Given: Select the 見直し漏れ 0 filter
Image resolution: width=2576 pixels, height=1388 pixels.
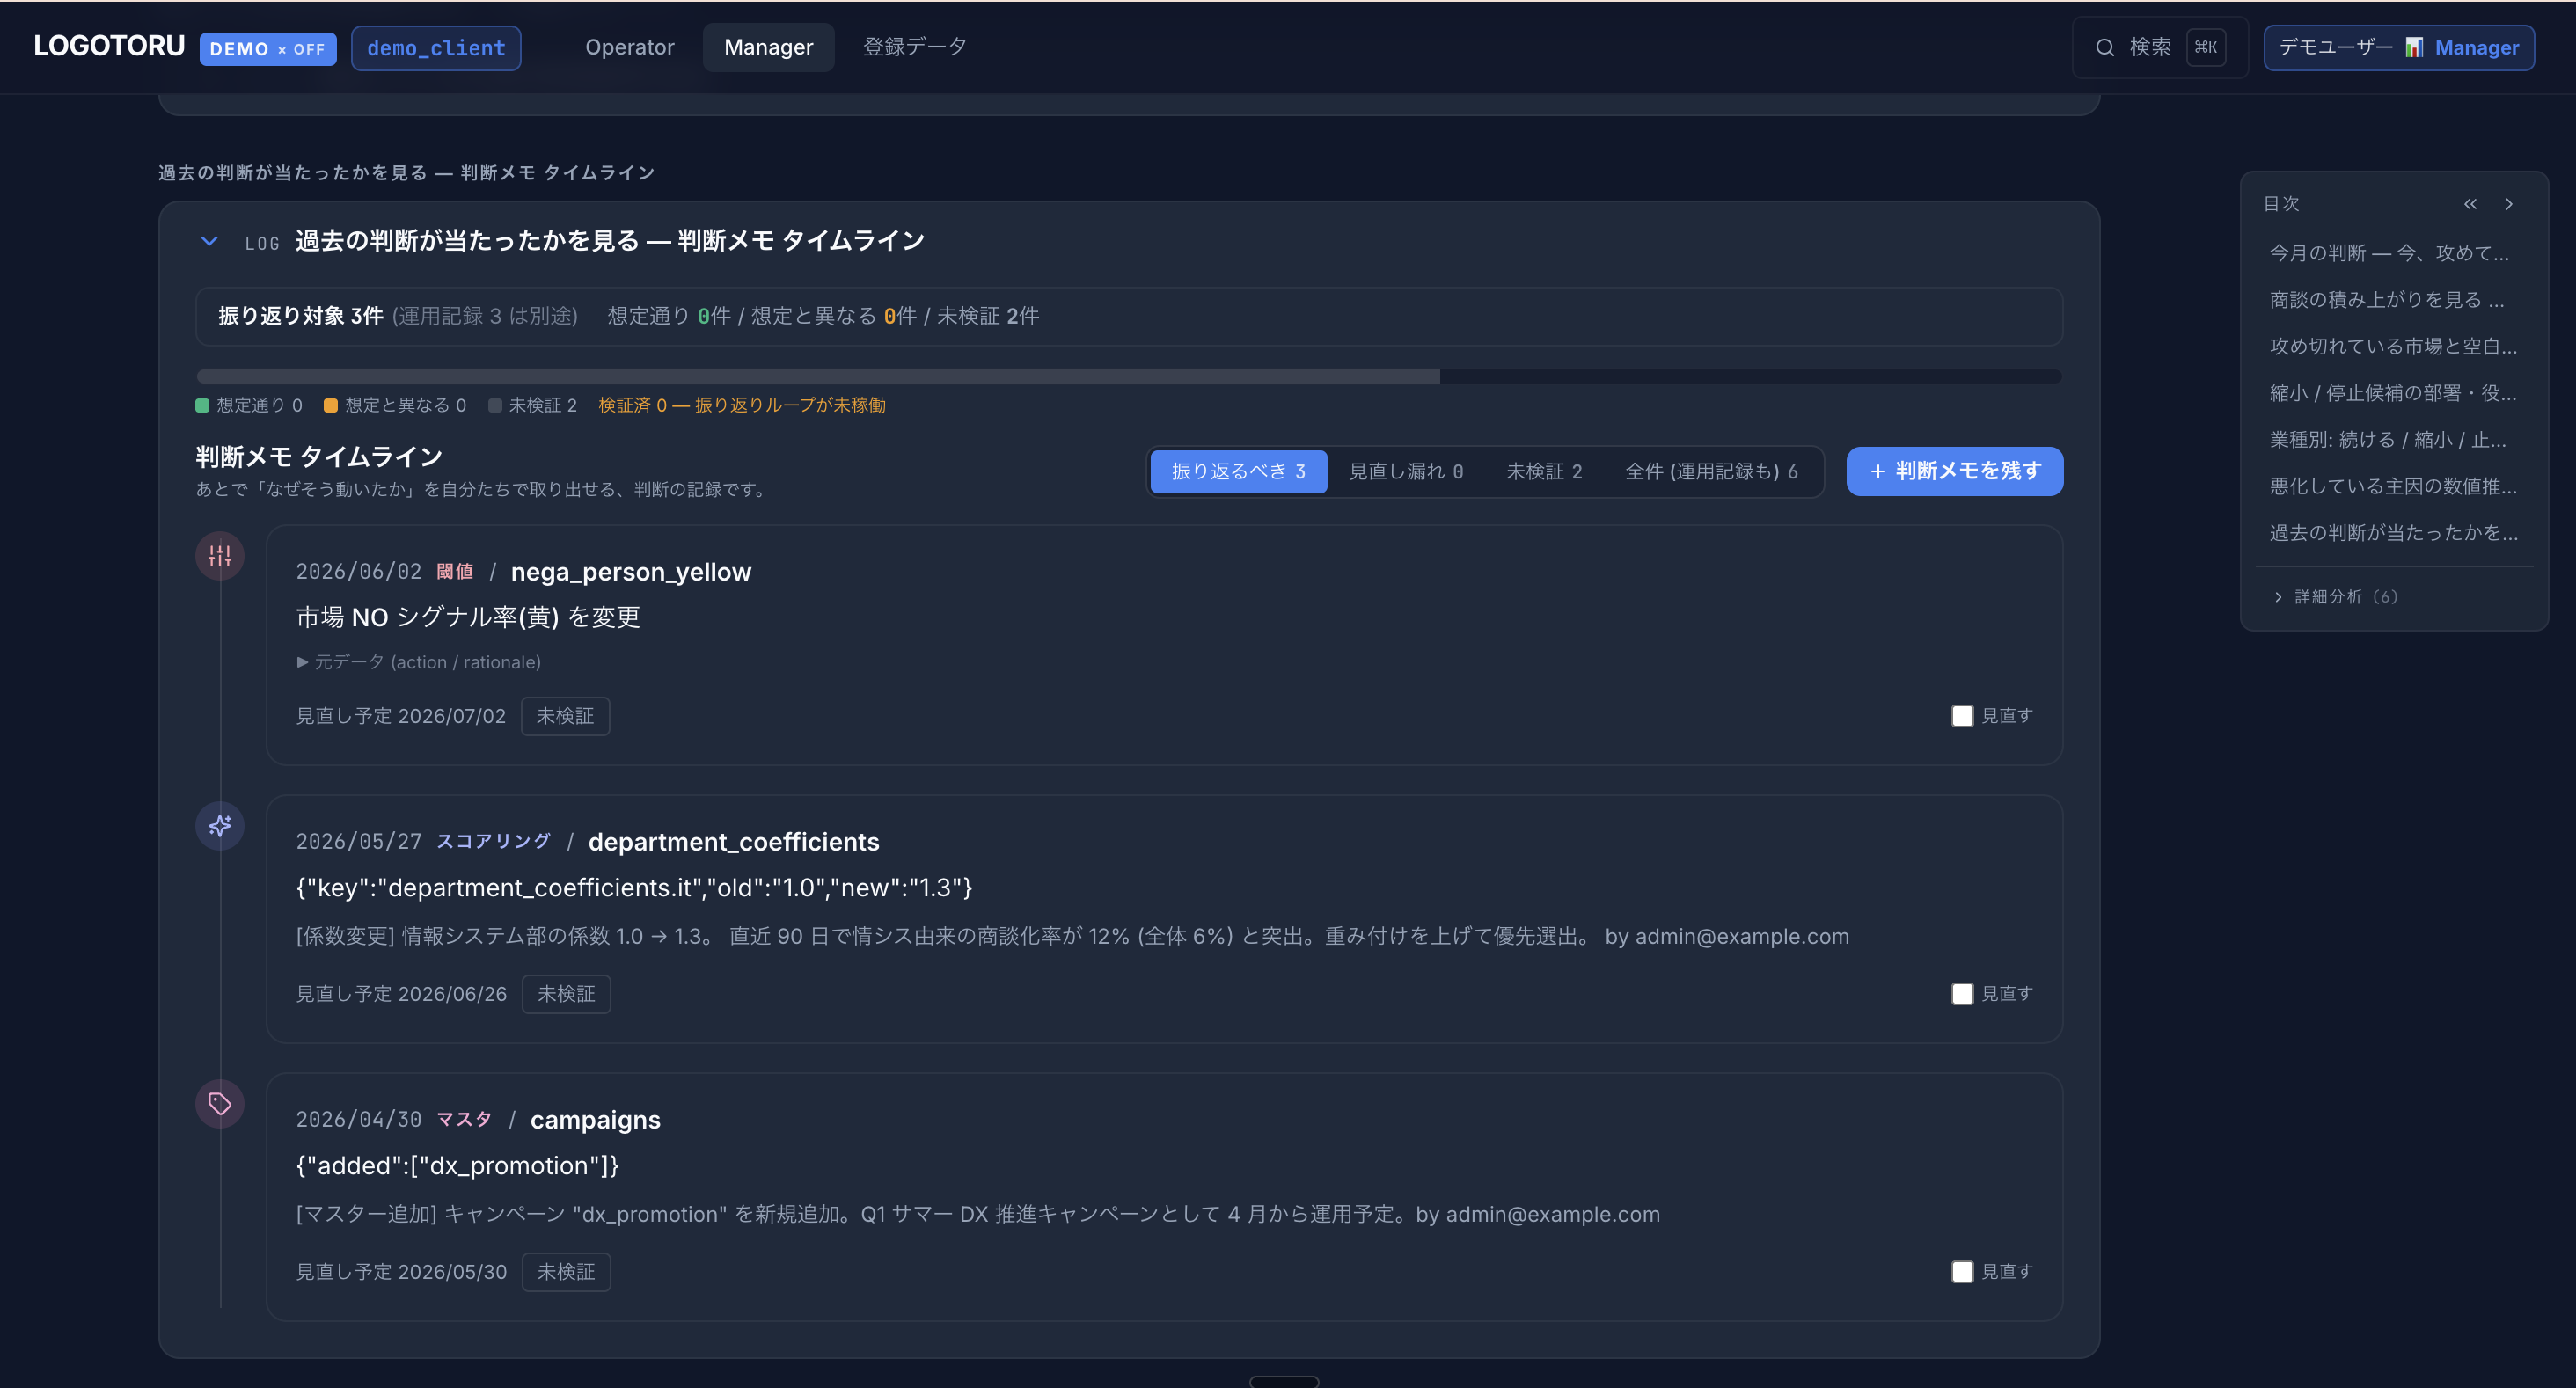Looking at the screenshot, I should pos(1405,471).
